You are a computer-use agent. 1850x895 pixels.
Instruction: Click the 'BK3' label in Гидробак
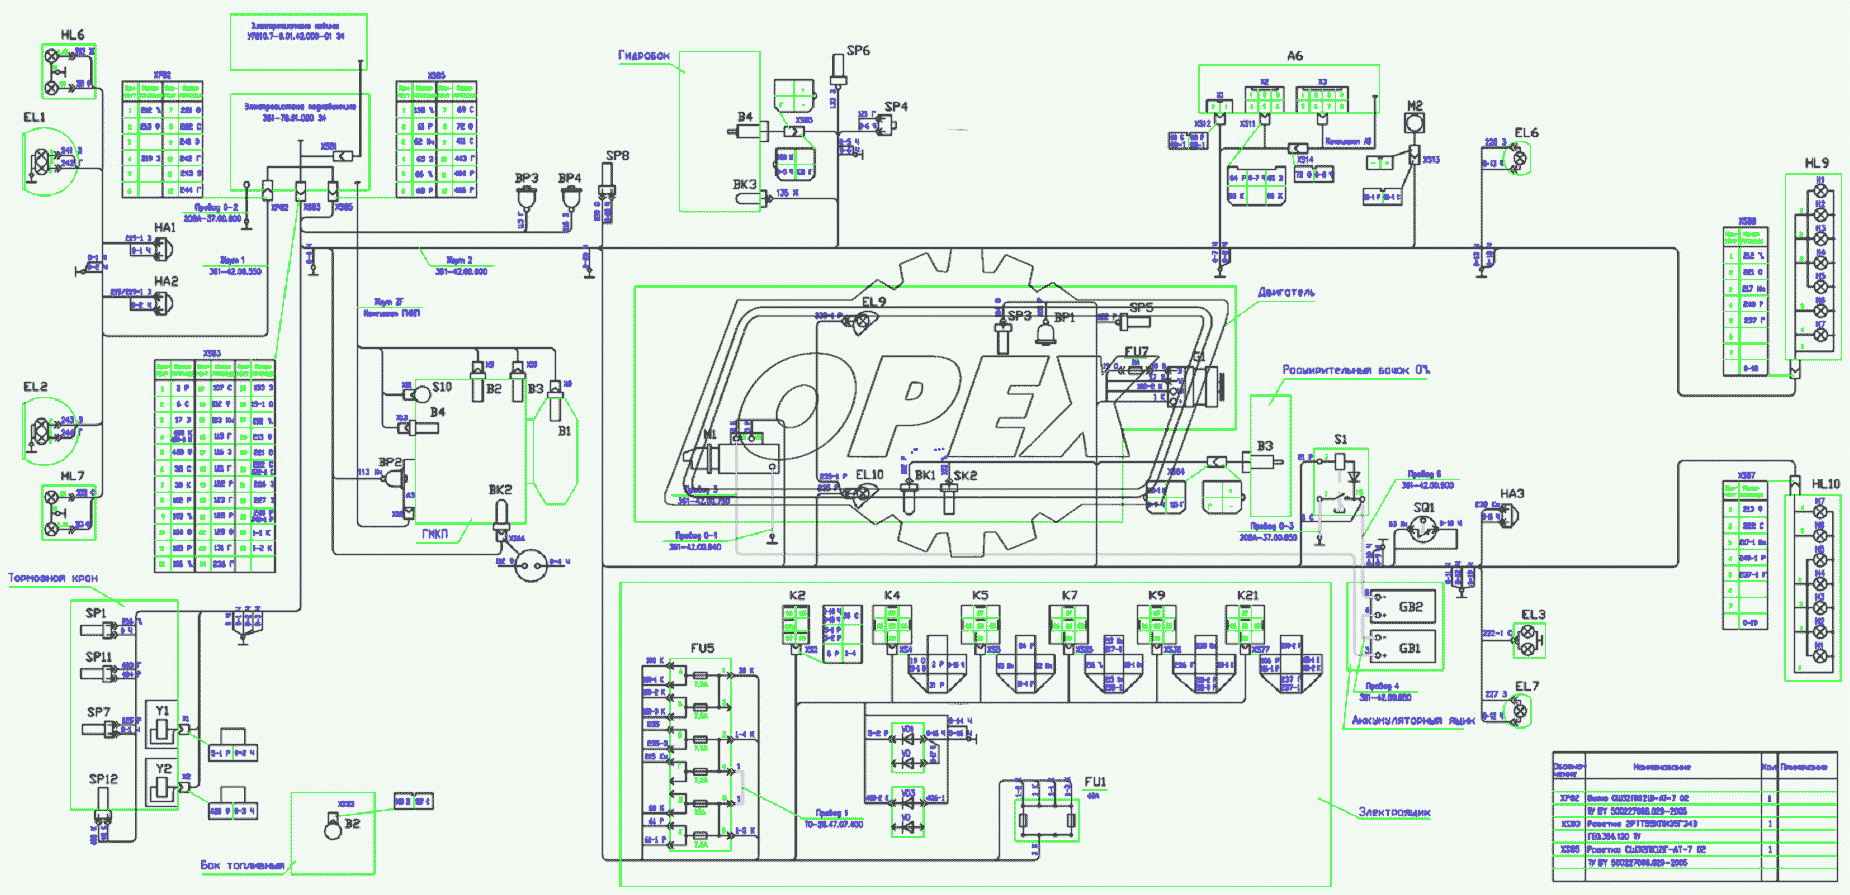pos(744,184)
